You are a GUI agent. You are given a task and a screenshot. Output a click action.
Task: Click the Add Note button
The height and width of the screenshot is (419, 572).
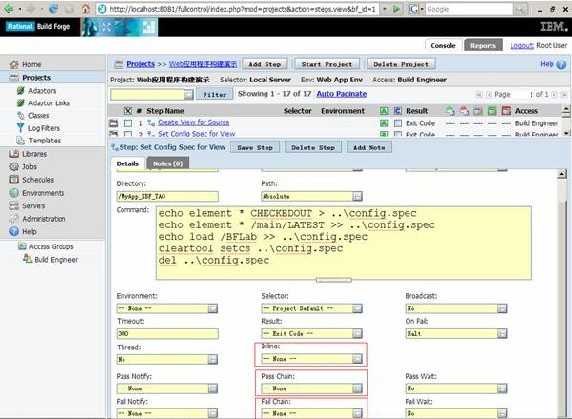tap(369, 148)
